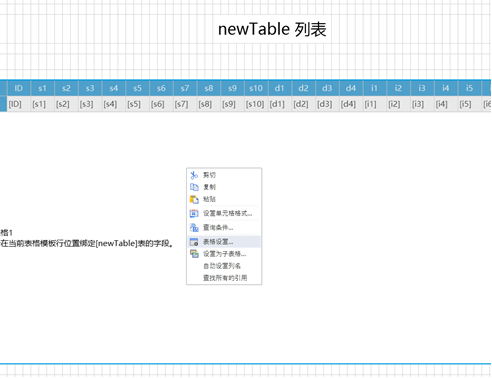The width and height of the screenshot is (492, 378).
Task: Select the ID column header cell
Action: click(x=19, y=88)
